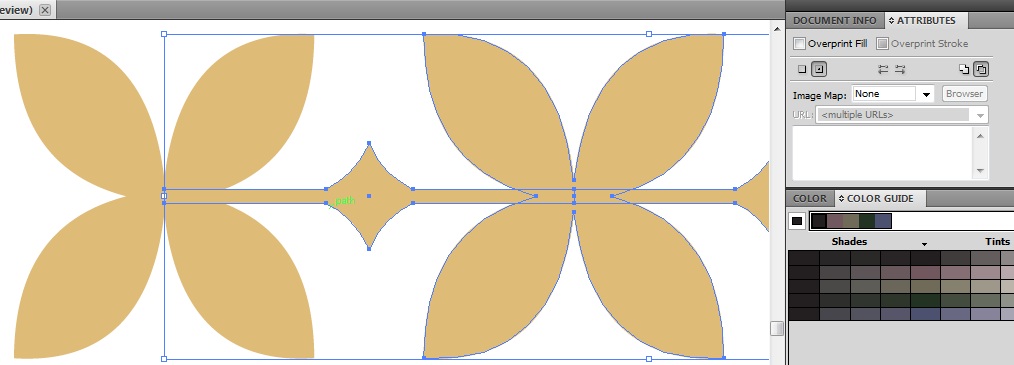The image size is (1014, 365).
Task: Click the Don't Show Center icon
Action: [x=802, y=69]
